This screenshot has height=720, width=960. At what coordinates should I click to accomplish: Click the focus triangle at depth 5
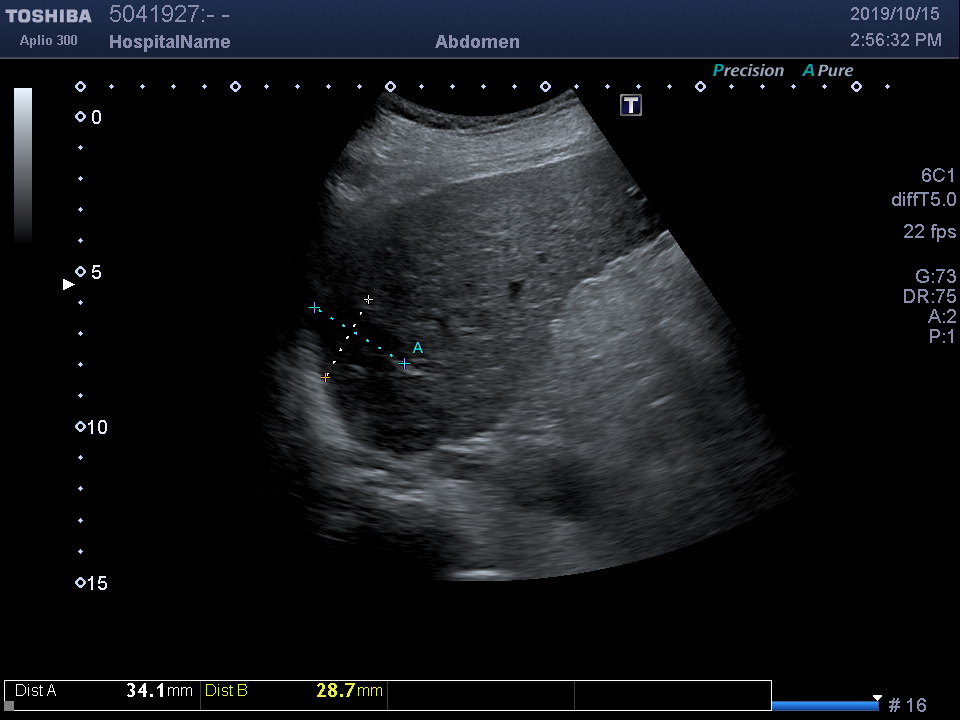click(69, 285)
